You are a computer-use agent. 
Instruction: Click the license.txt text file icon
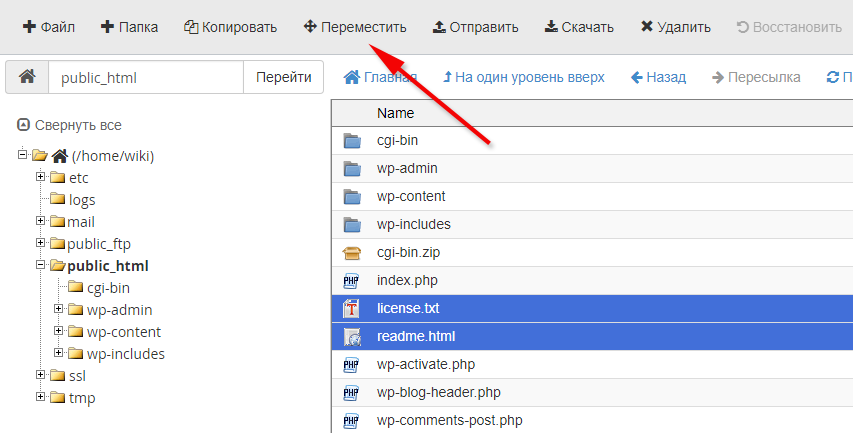351,309
